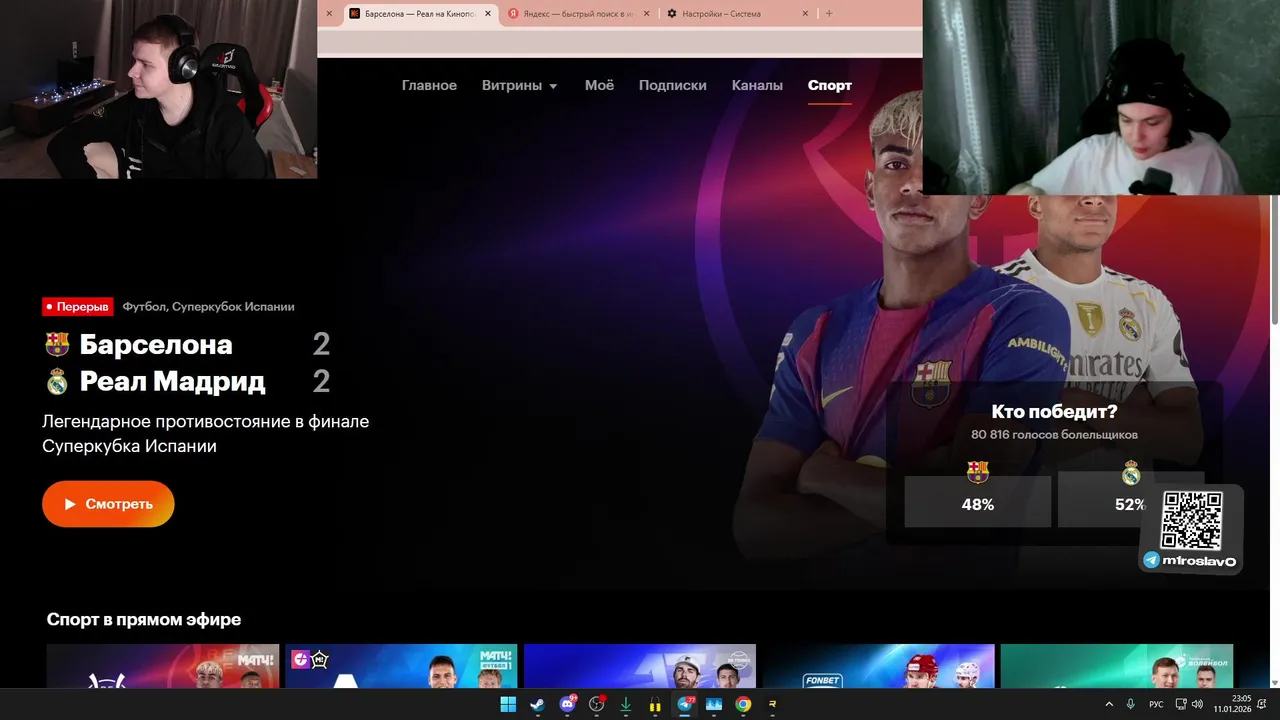This screenshot has width=1280, height=720.
Task: Open the network tray icon
Action: click(x=1181, y=704)
